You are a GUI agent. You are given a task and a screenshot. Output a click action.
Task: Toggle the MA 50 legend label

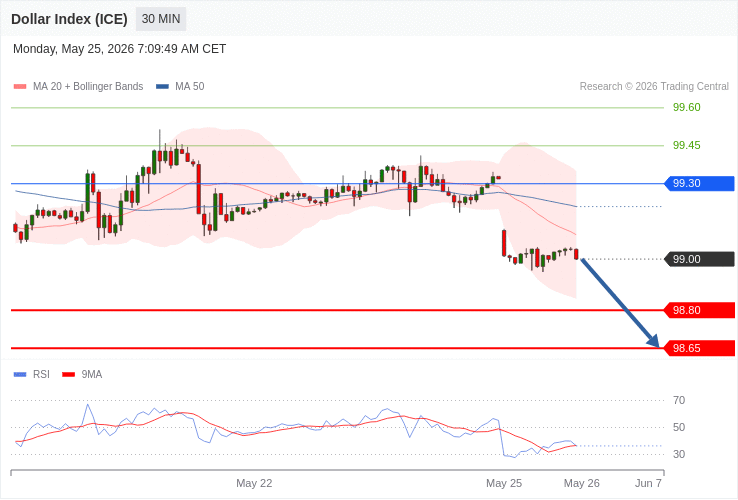(x=190, y=87)
